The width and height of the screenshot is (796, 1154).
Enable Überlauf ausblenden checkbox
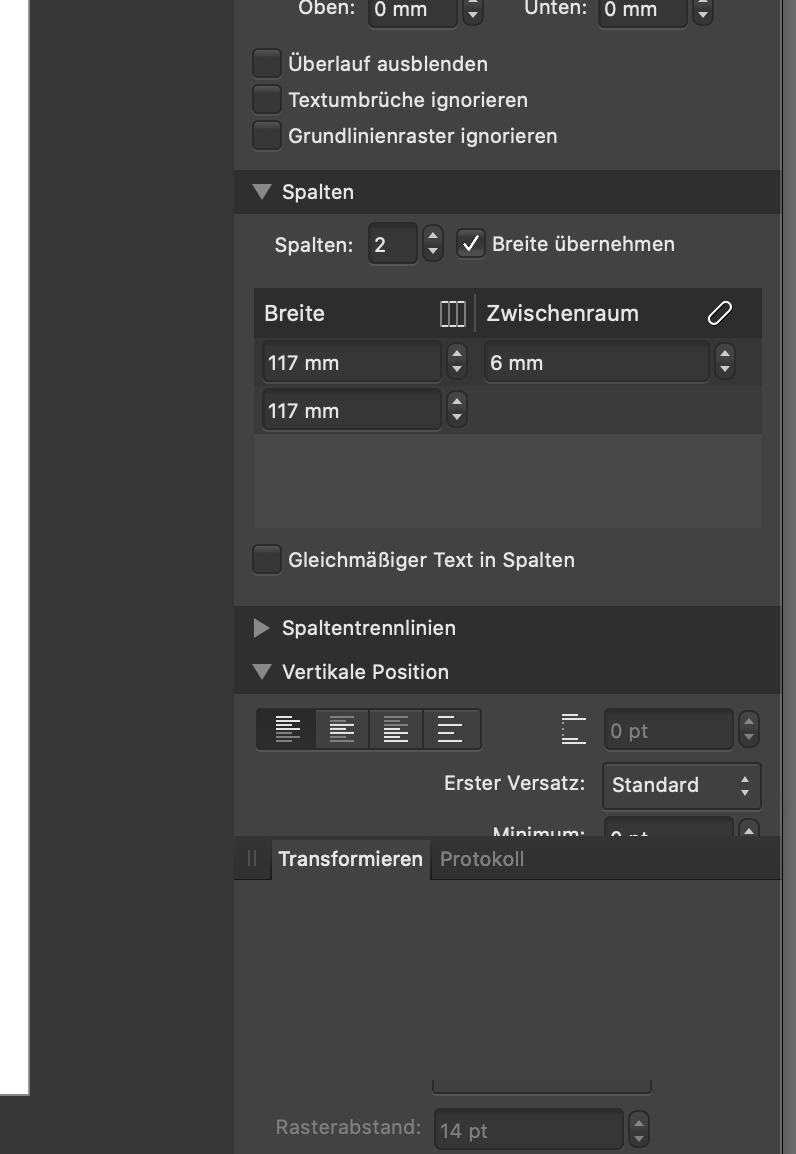267,64
